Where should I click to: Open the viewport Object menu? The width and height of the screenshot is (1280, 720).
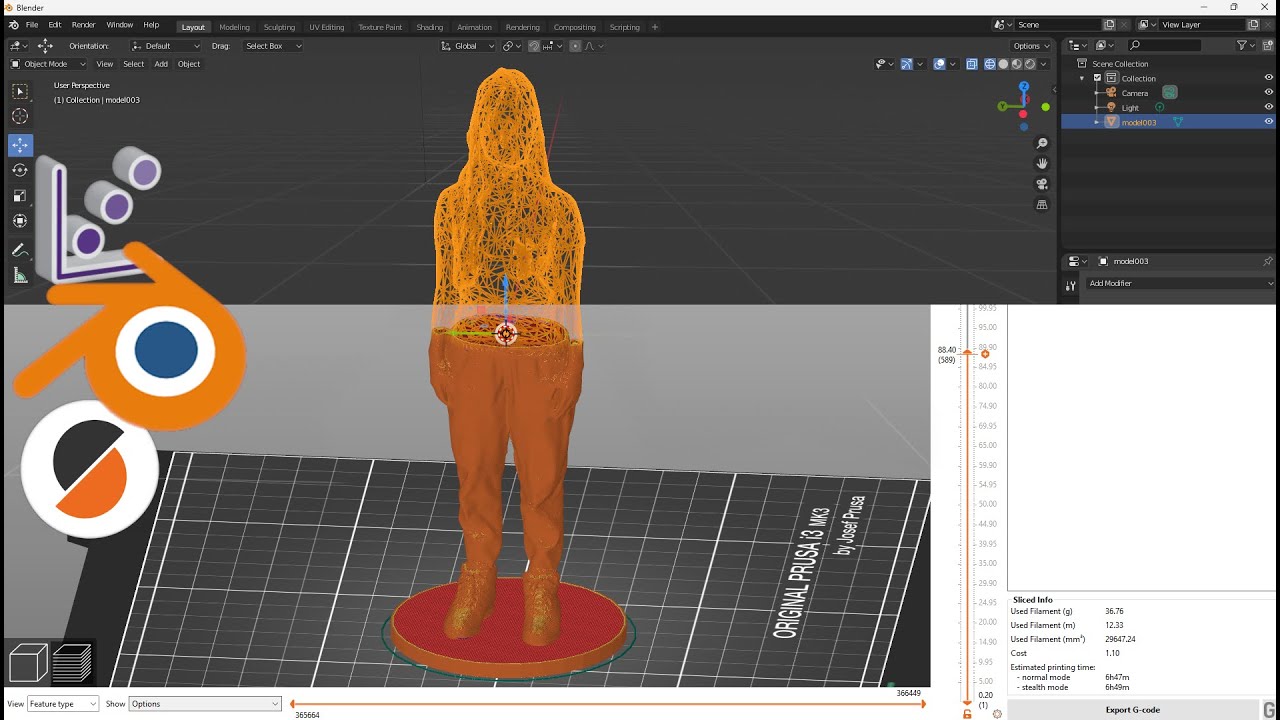point(189,64)
